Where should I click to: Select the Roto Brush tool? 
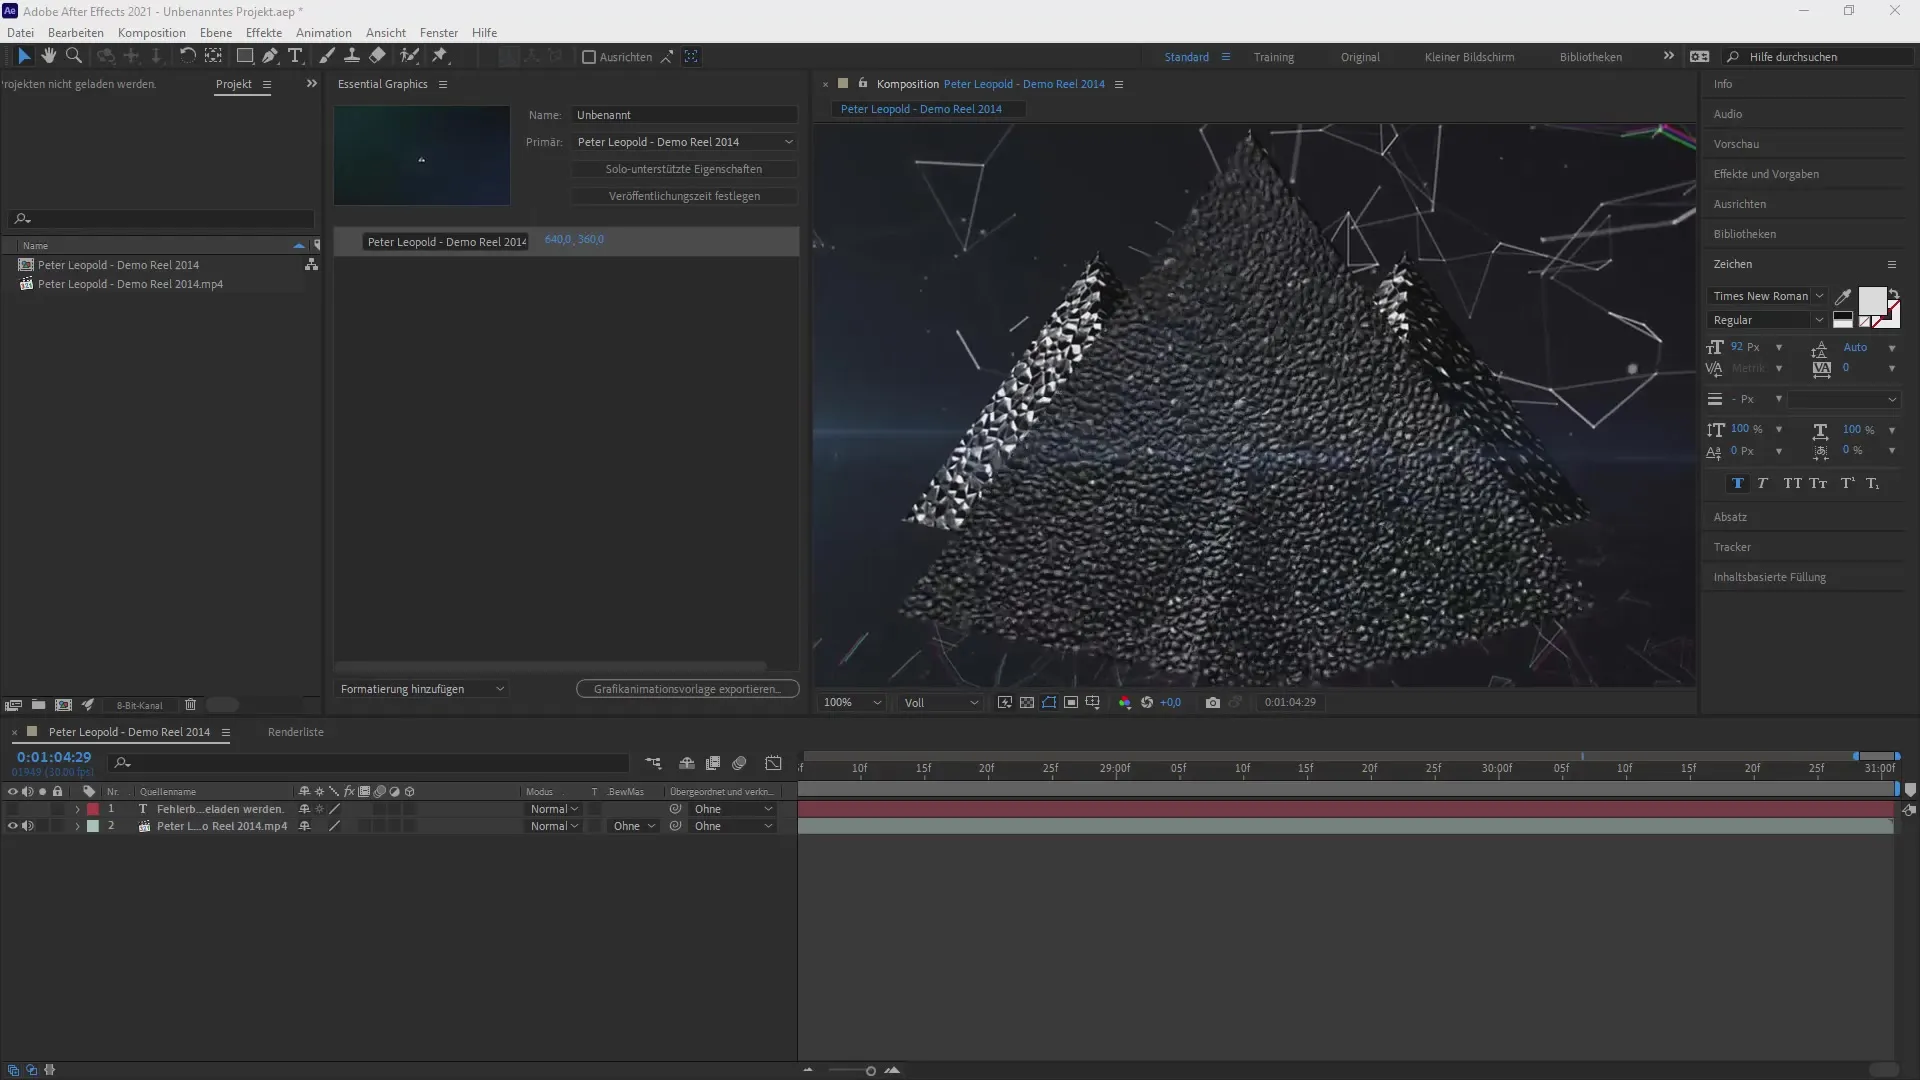pyautogui.click(x=409, y=57)
